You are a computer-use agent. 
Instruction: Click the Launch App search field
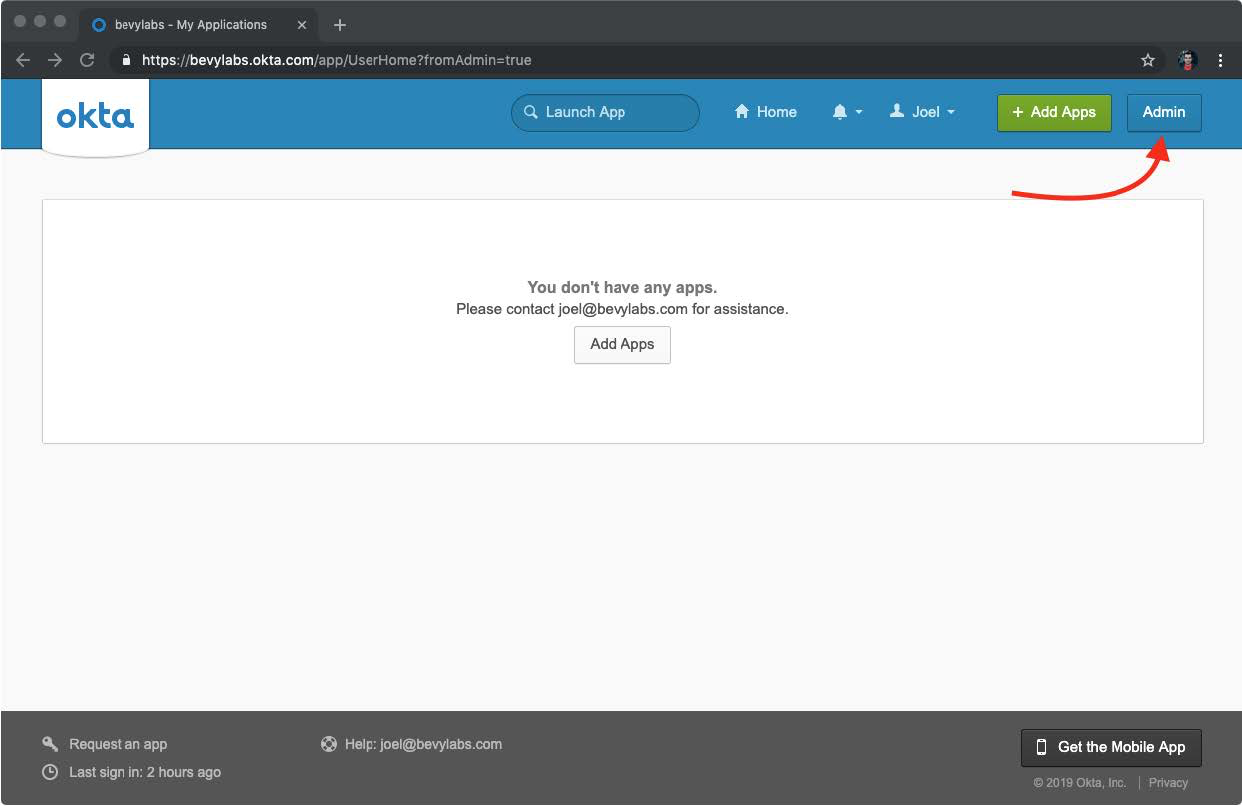(605, 112)
